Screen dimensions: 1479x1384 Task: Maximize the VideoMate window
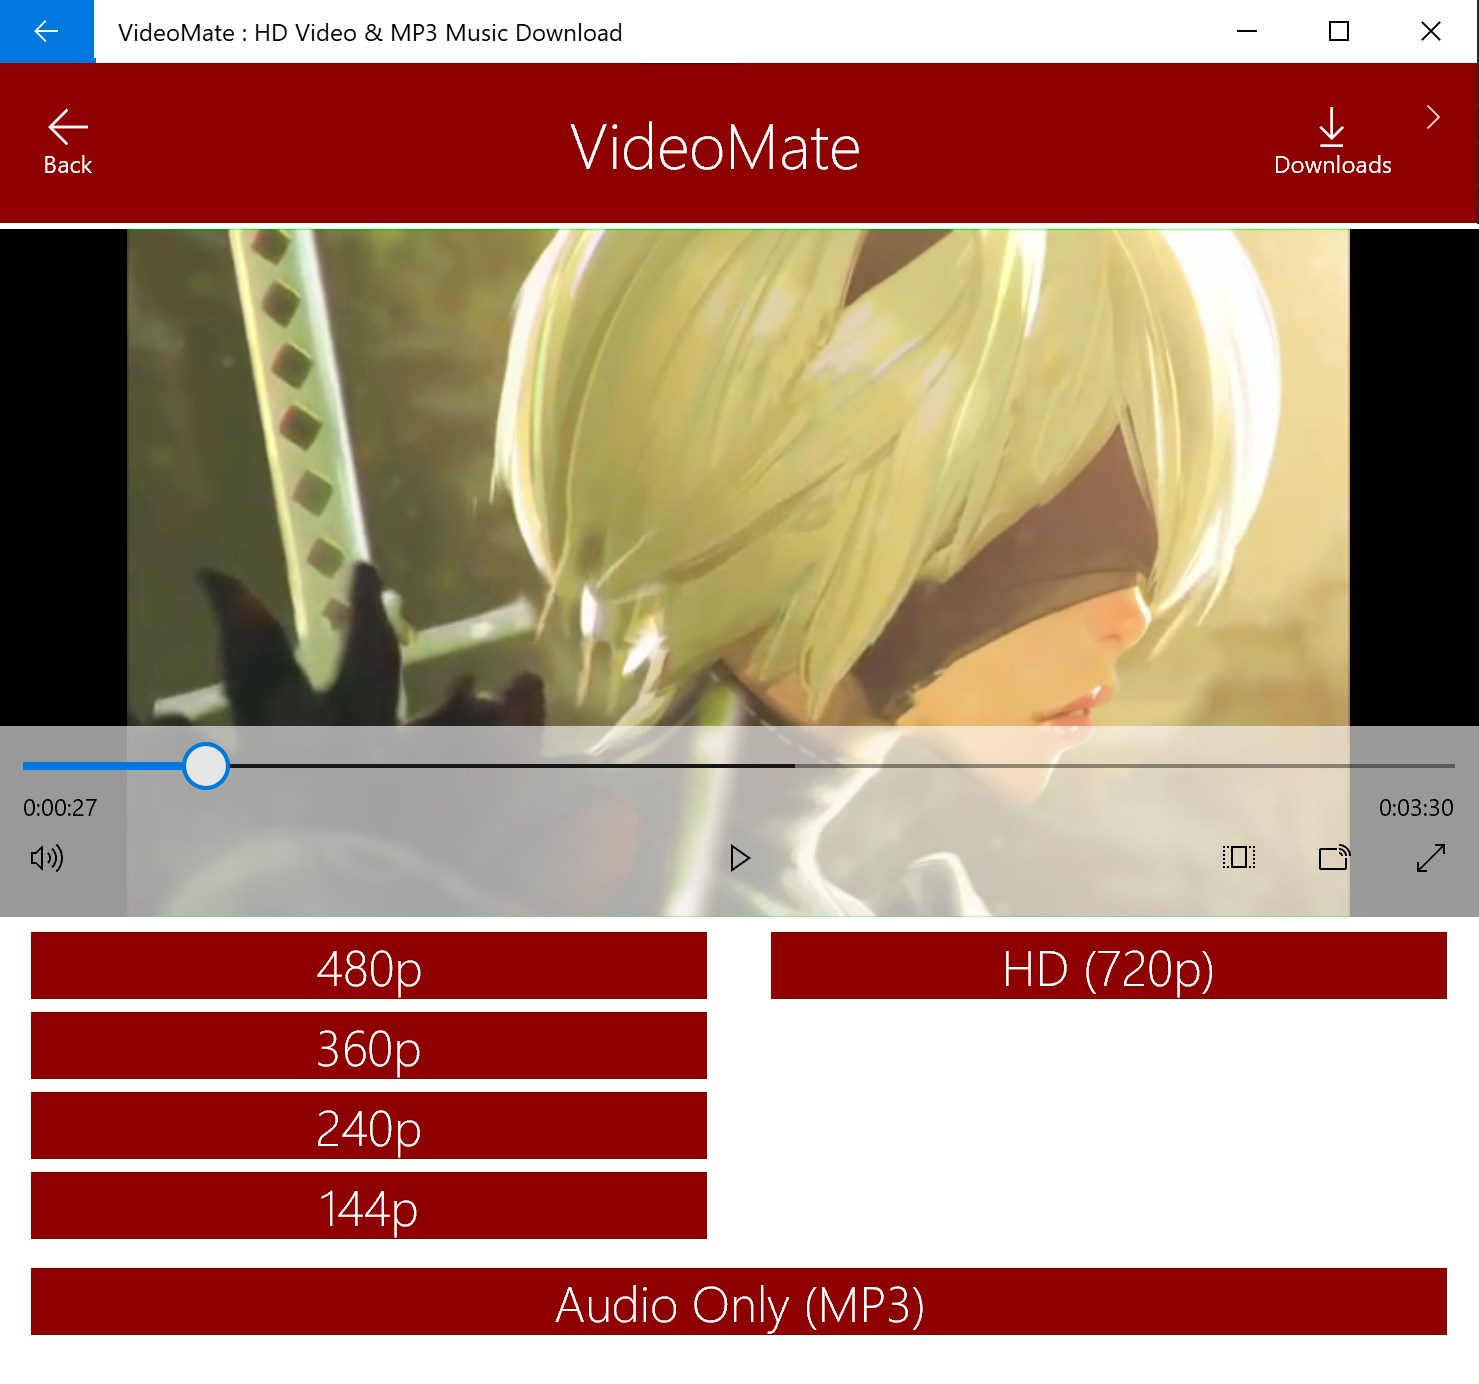click(1339, 31)
